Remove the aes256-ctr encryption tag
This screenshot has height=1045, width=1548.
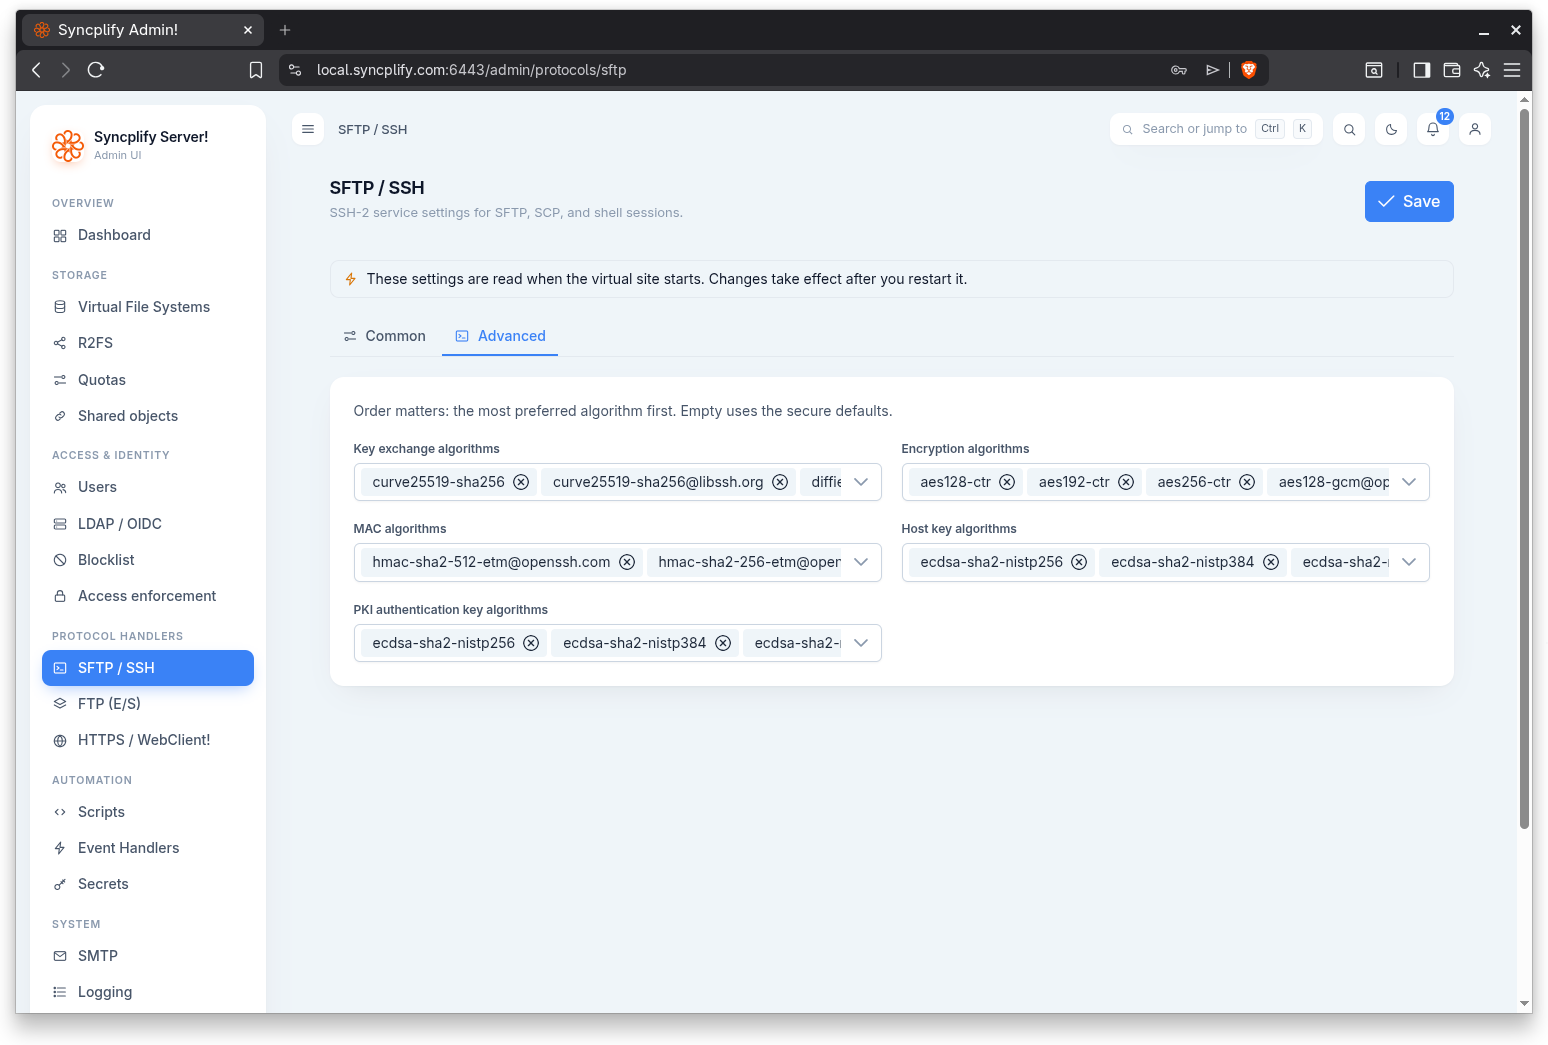(1247, 482)
